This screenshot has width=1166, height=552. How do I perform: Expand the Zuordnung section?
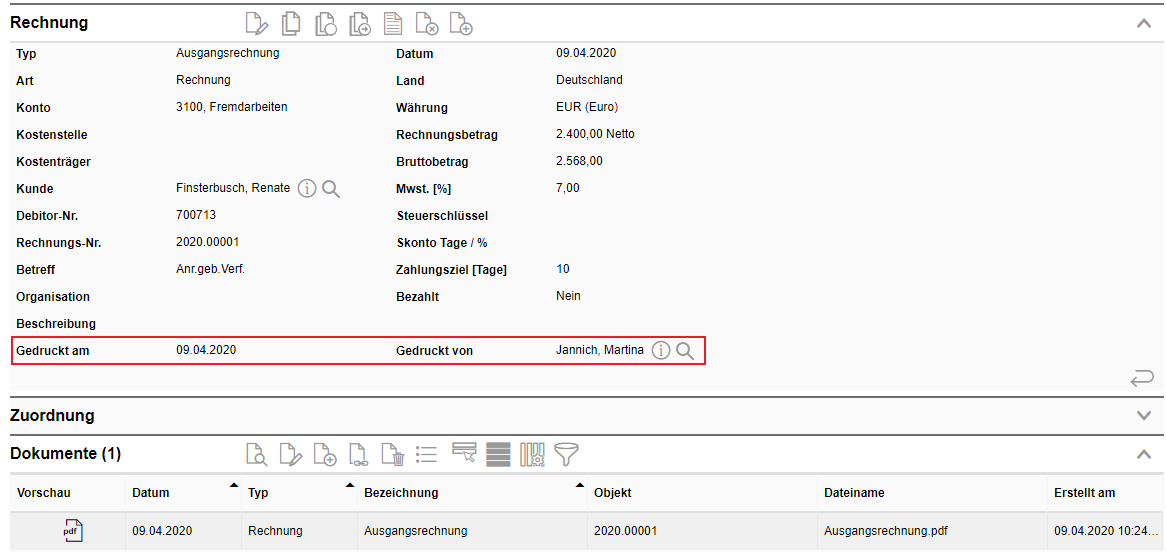pyautogui.click(x=1144, y=415)
